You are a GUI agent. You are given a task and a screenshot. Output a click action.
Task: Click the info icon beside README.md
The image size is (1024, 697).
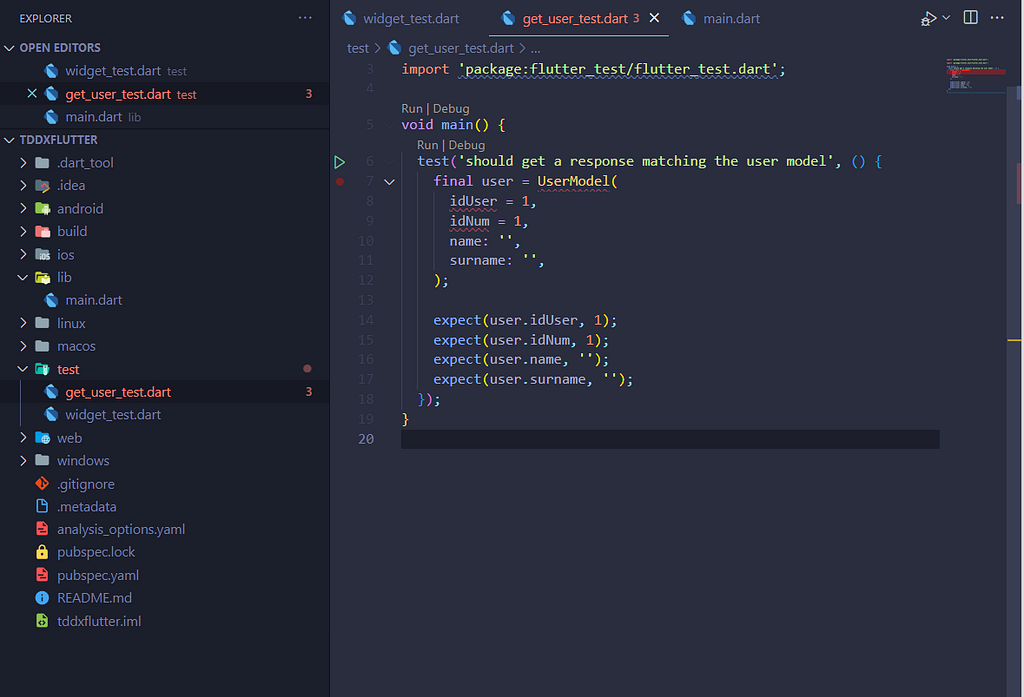(x=42, y=598)
